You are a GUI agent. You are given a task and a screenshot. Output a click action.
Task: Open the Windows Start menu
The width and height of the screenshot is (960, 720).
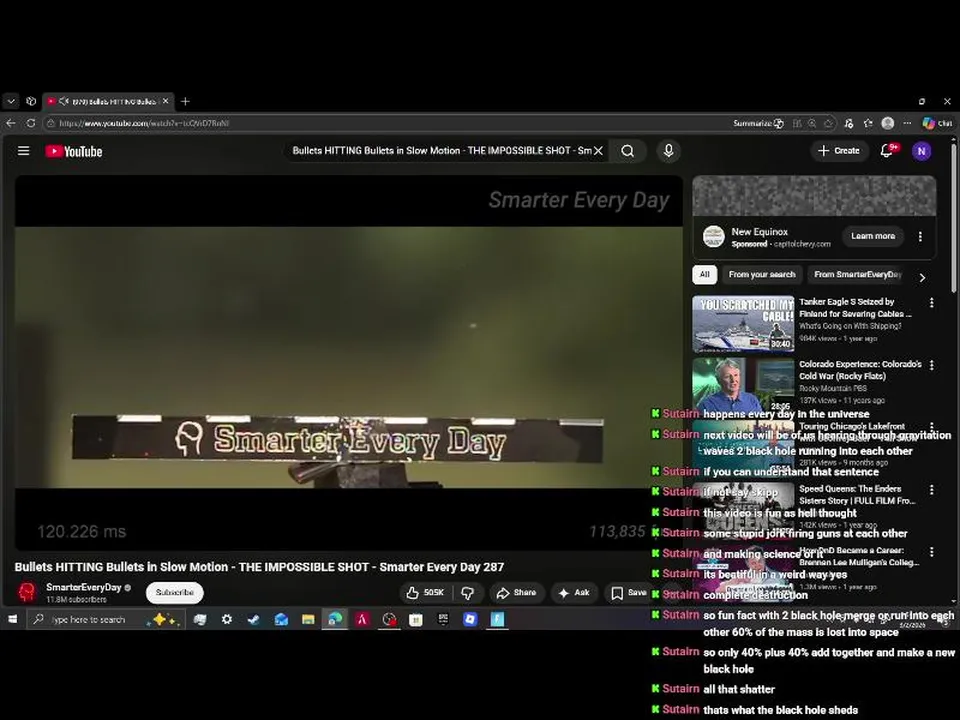click(12, 619)
